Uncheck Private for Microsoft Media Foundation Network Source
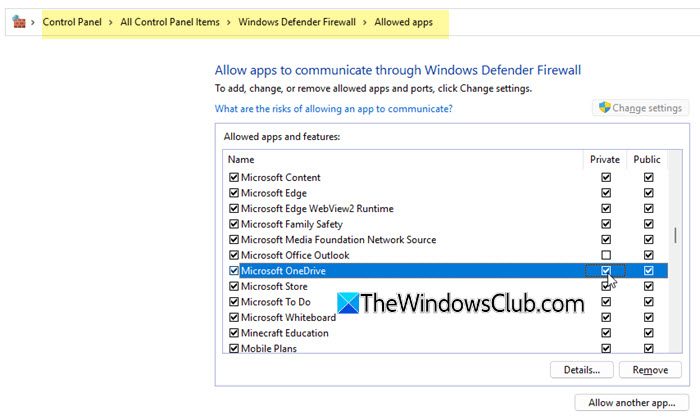Image resolution: width=700 pixels, height=420 pixels. [x=606, y=240]
